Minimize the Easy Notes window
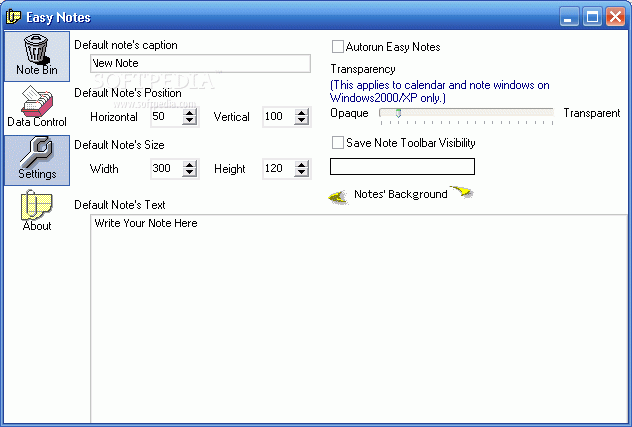Image resolution: width=632 pixels, height=427 pixels. (569, 17)
